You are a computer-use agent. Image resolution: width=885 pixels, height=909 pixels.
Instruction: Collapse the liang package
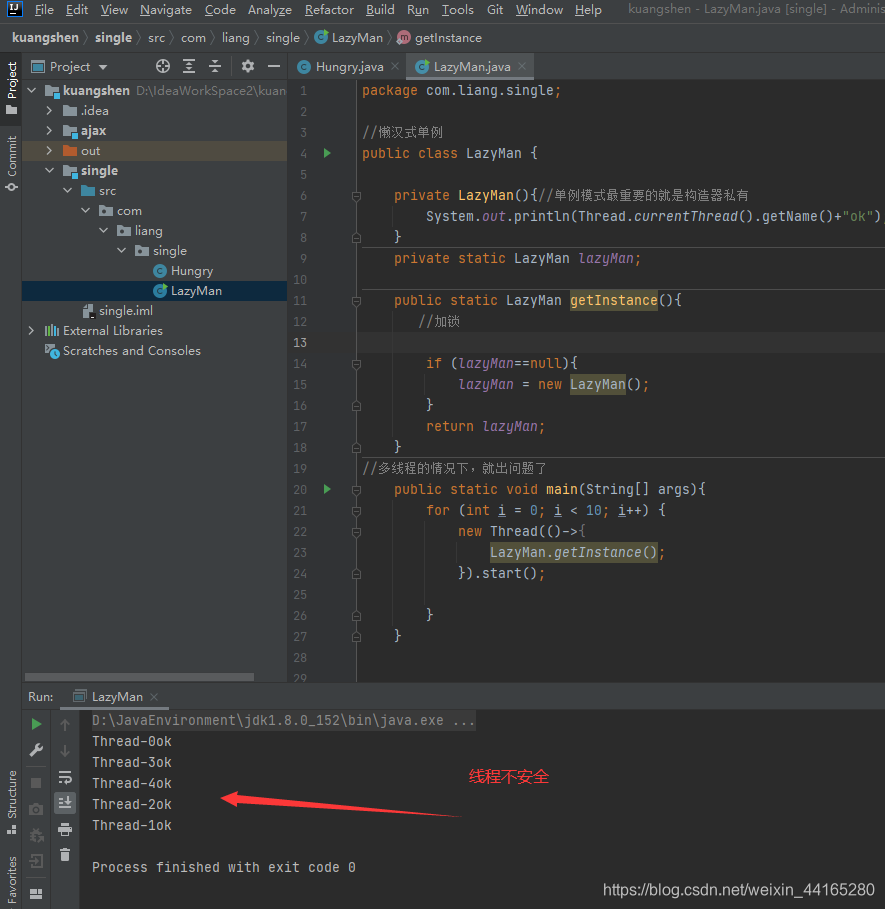(104, 231)
